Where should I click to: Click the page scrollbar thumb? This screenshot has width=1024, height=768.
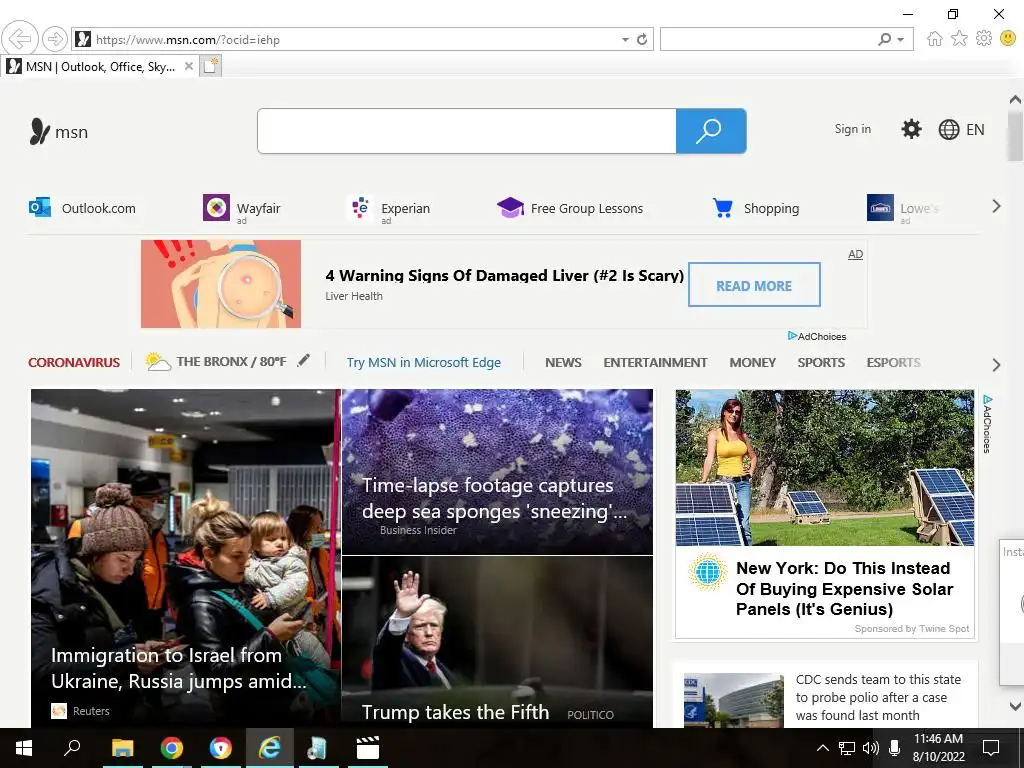click(1014, 136)
